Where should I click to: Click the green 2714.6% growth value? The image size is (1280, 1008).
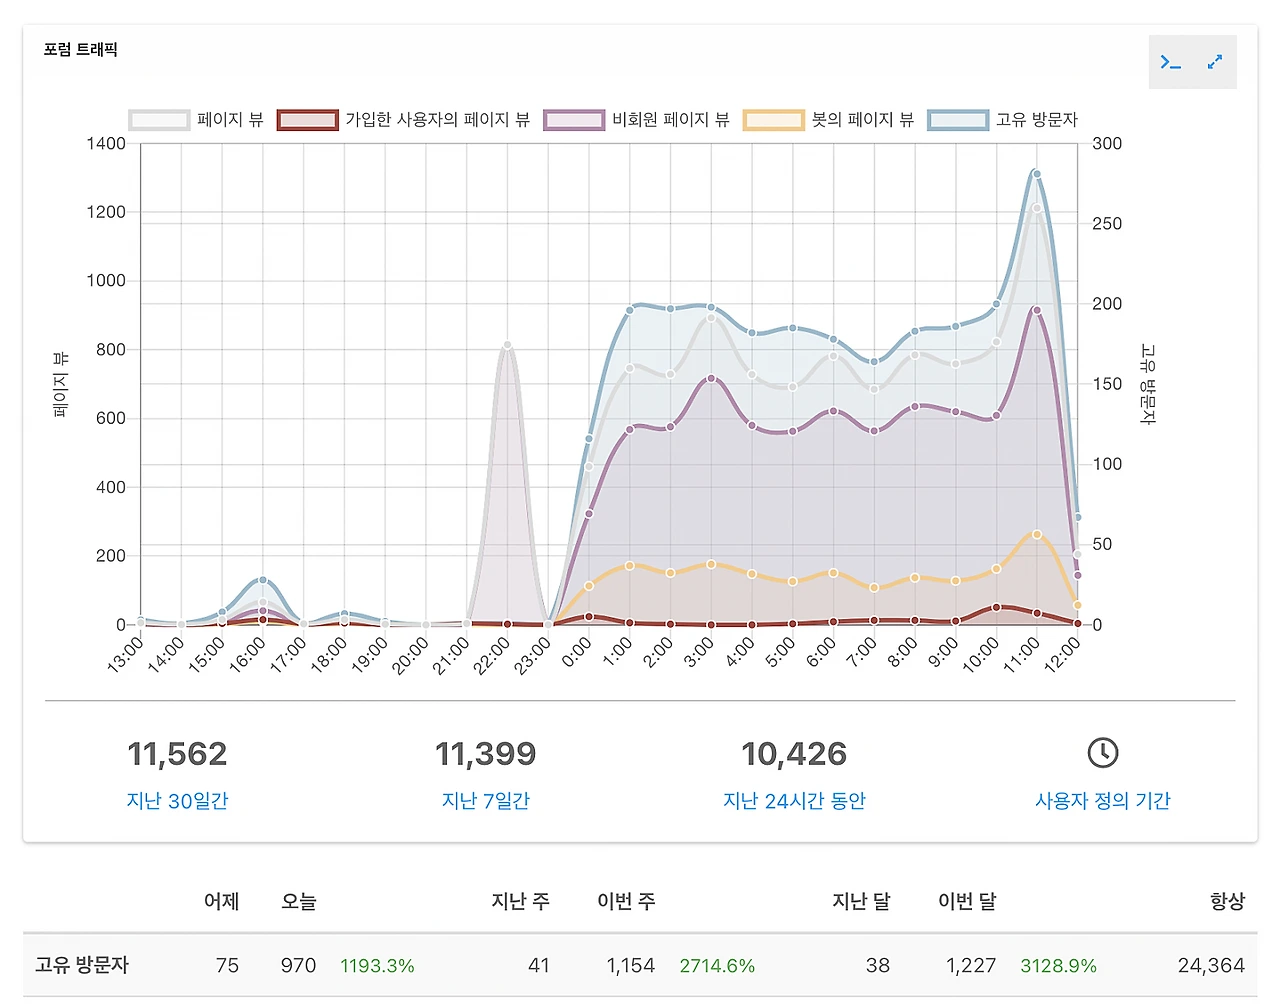(x=716, y=965)
